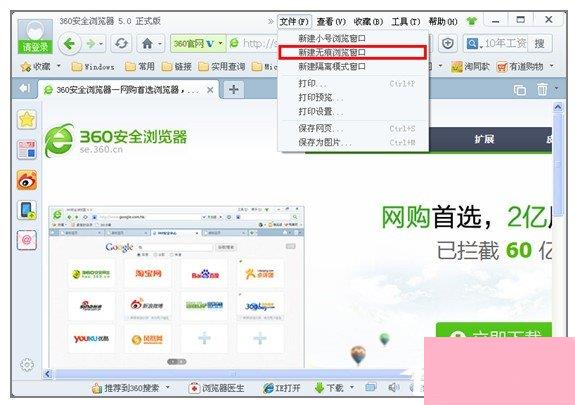Viewport: 575px width, 405px height.
Task: Open 下载 downloads in status bar
Action: (329, 388)
